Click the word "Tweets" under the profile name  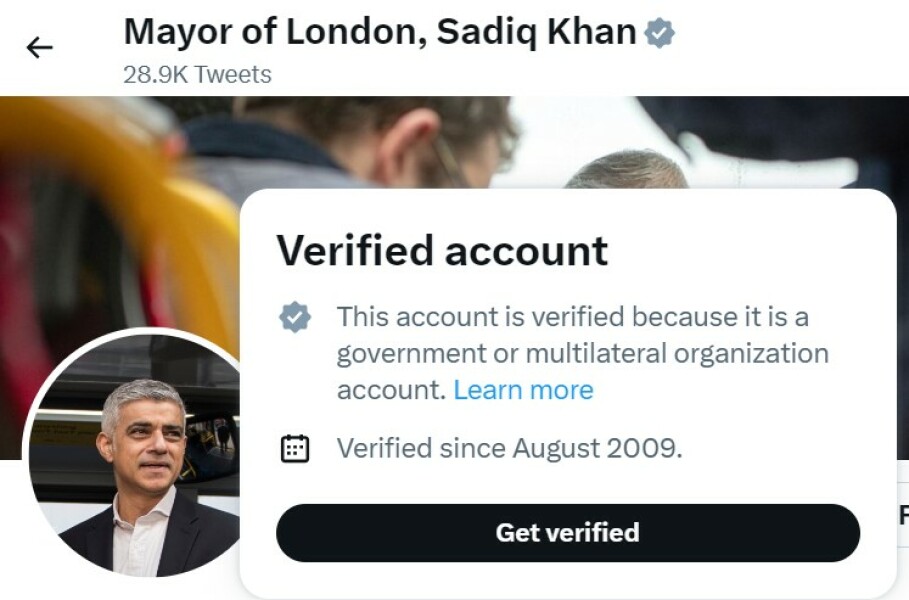(233, 74)
